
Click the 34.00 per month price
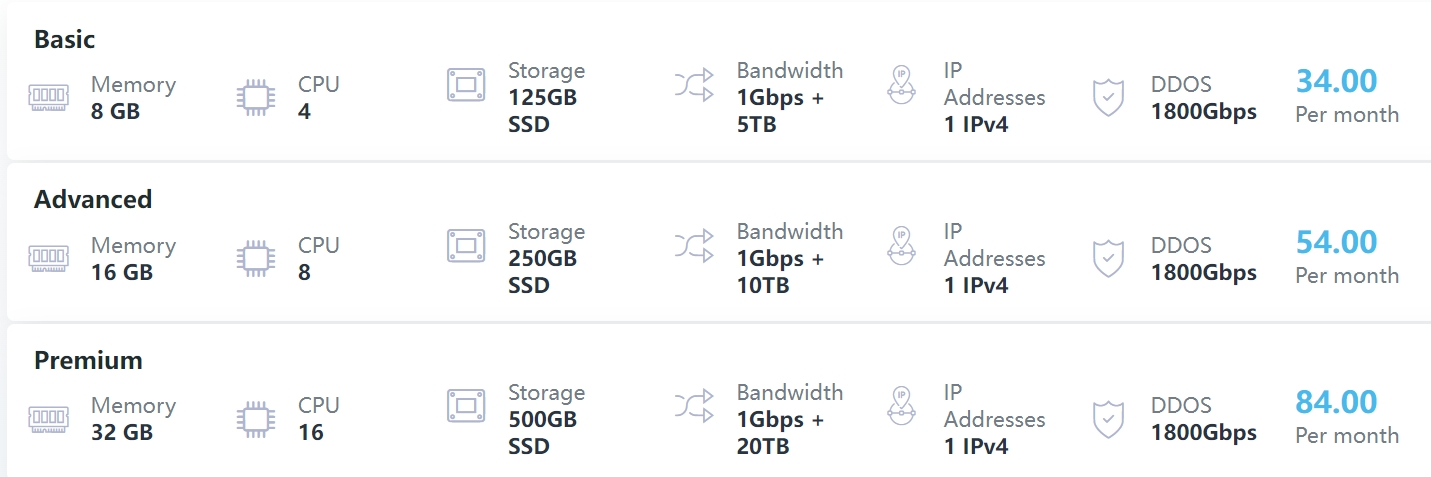pos(1337,81)
